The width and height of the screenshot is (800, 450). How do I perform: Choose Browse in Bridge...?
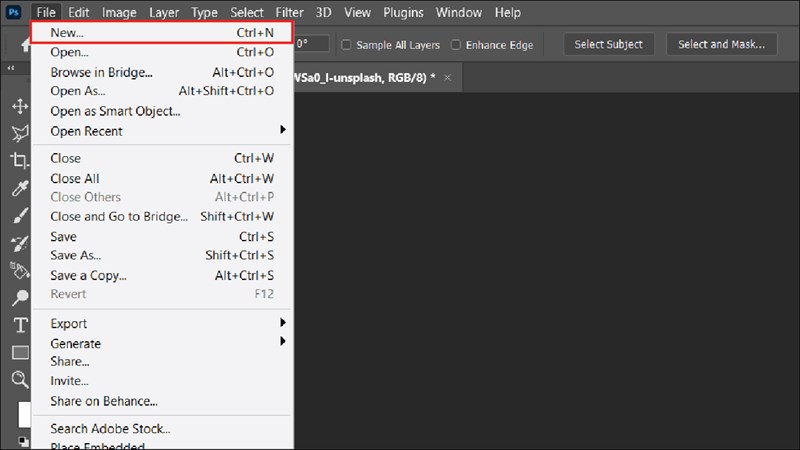click(x=162, y=72)
